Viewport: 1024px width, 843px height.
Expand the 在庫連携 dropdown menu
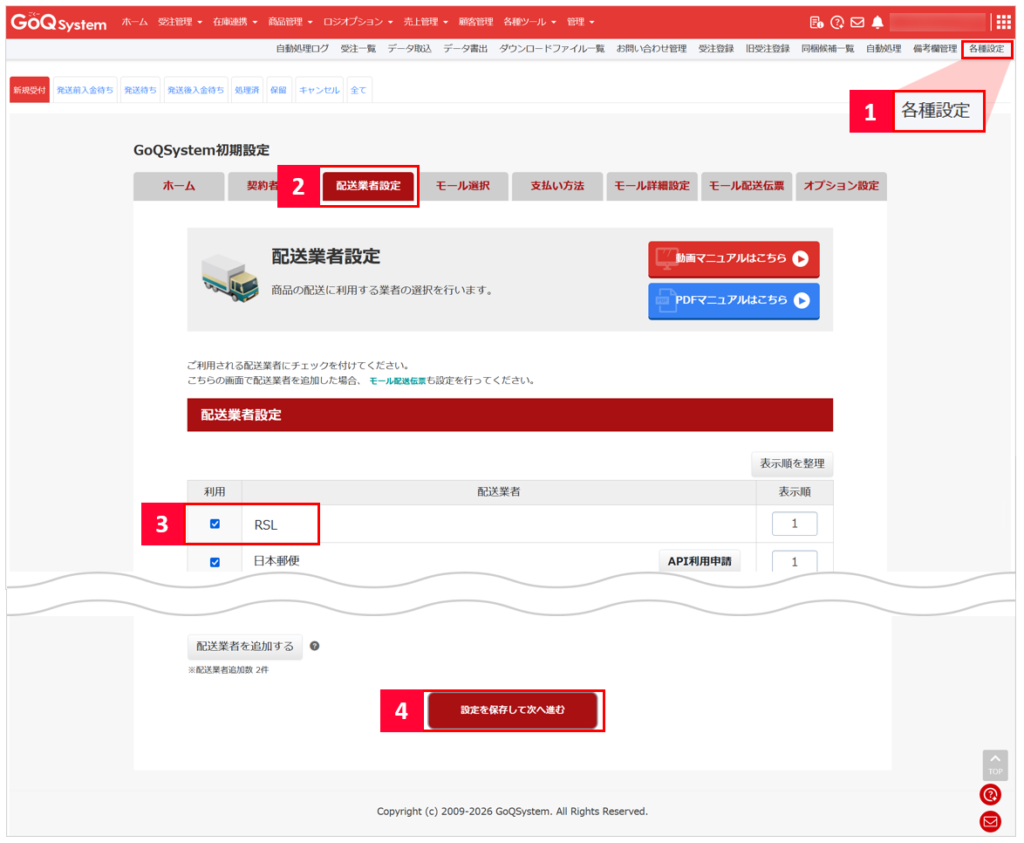pos(235,22)
